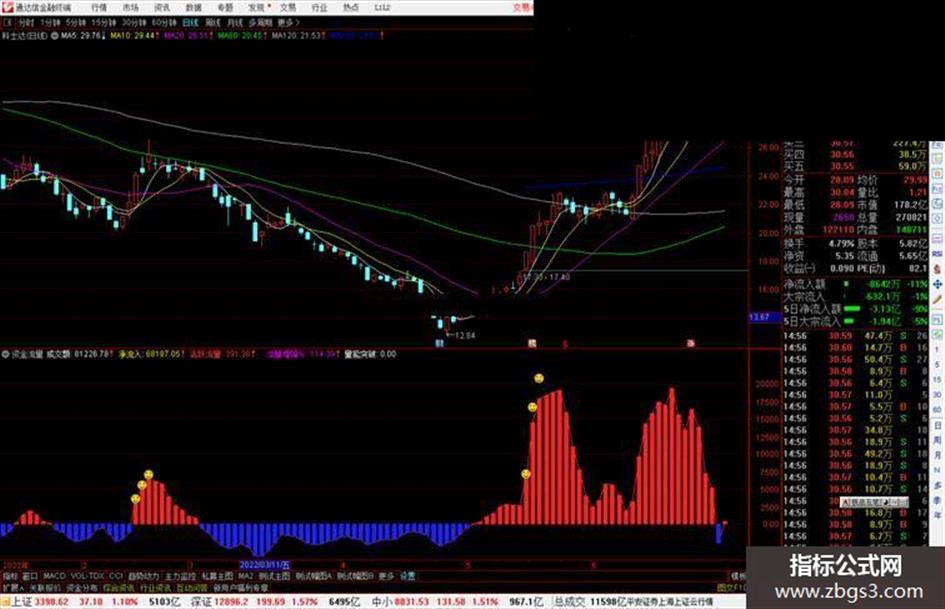Image resolution: width=945 pixels, height=609 pixels.
Task: Open the 数据 menu
Action: pos(193,7)
